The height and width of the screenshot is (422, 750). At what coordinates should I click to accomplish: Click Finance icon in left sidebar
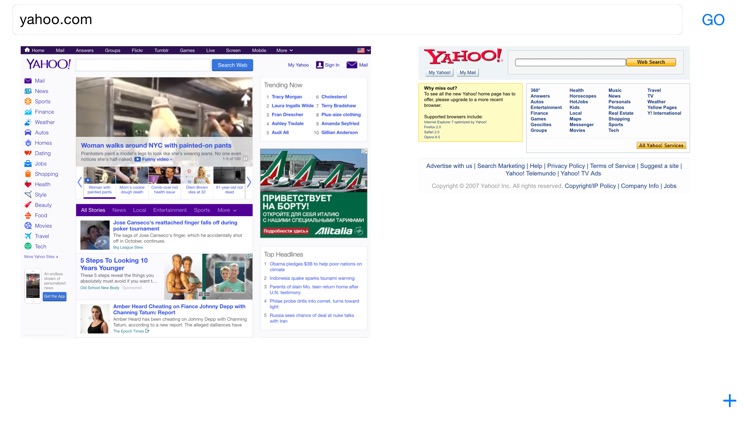coord(28,111)
